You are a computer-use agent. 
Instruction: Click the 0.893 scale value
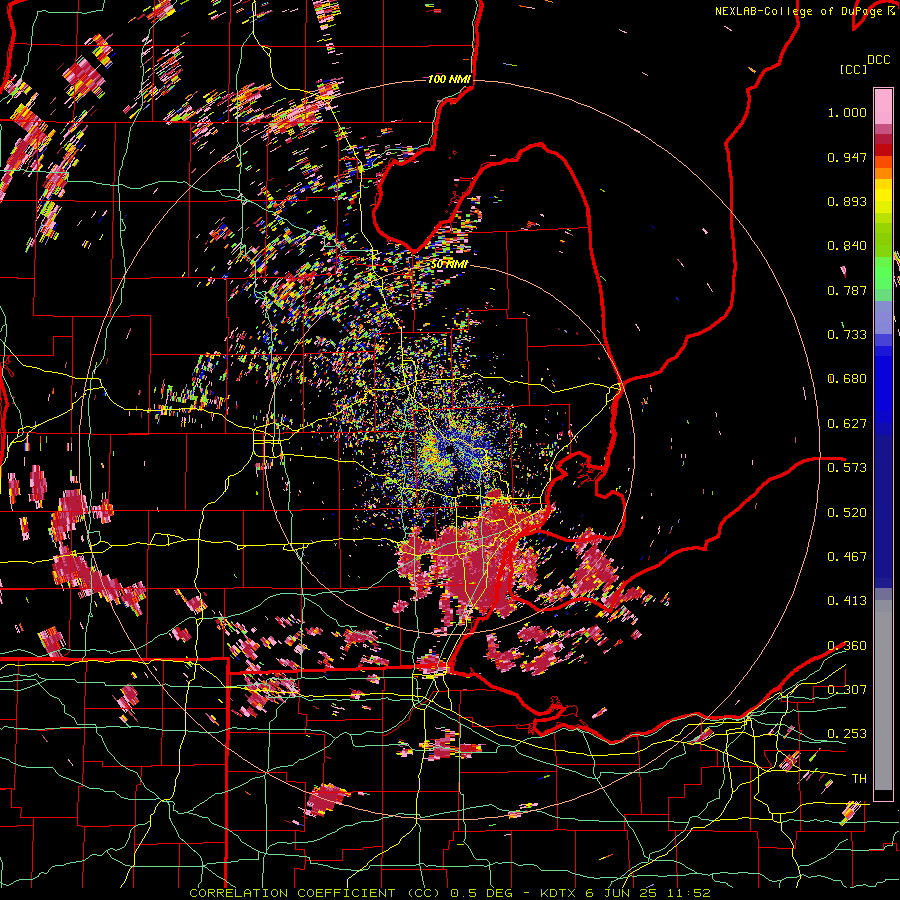click(x=847, y=201)
